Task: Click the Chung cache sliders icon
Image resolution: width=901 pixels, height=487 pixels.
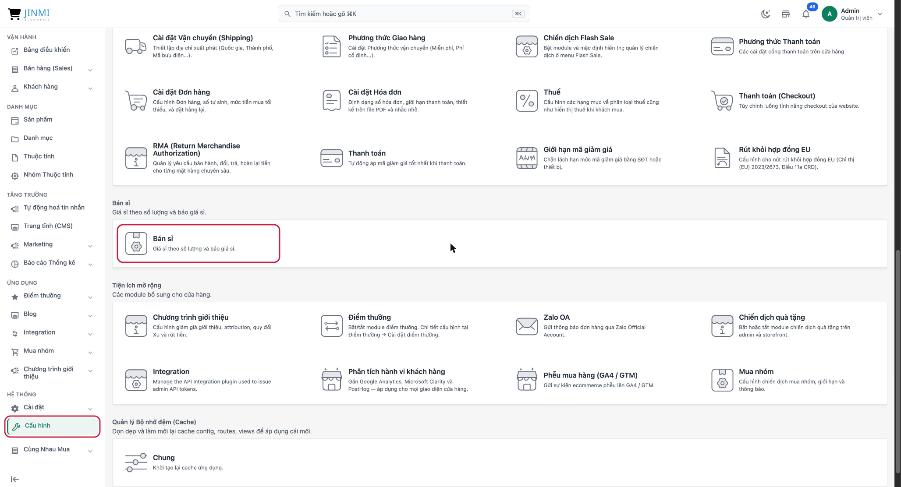Action: tap(136, 462)
